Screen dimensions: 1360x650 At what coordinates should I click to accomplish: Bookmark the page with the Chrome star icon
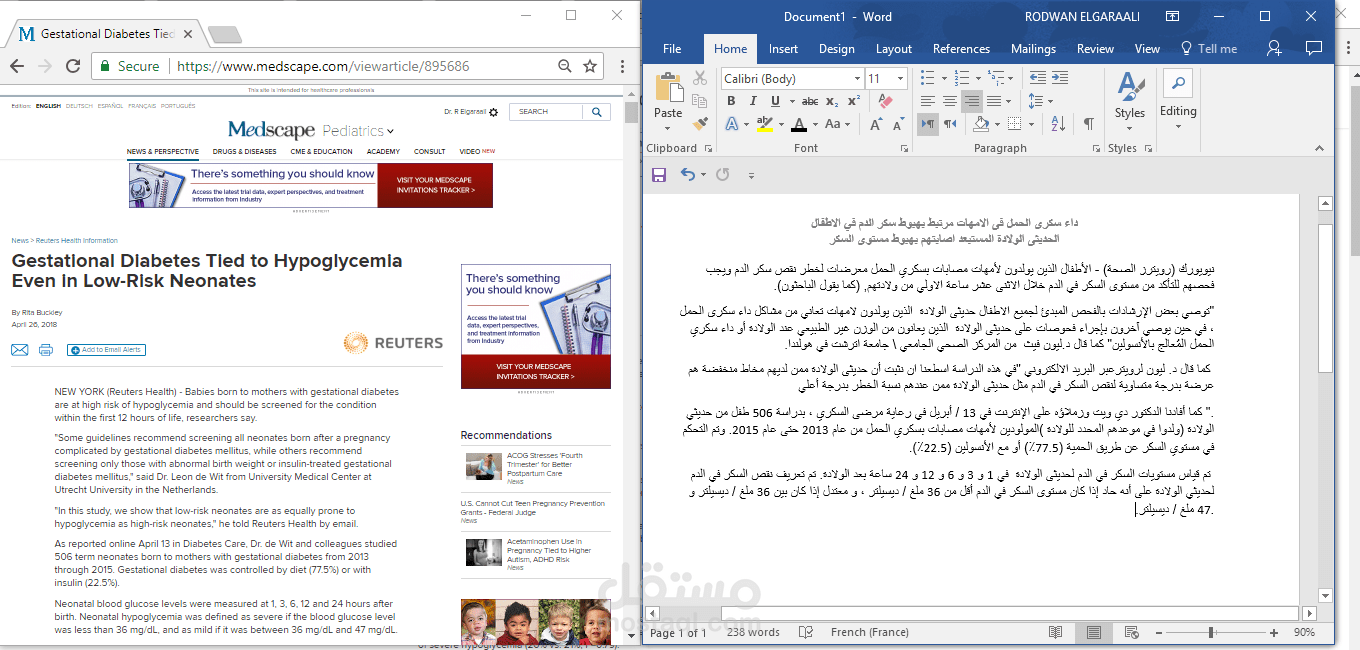pos(590,66)
